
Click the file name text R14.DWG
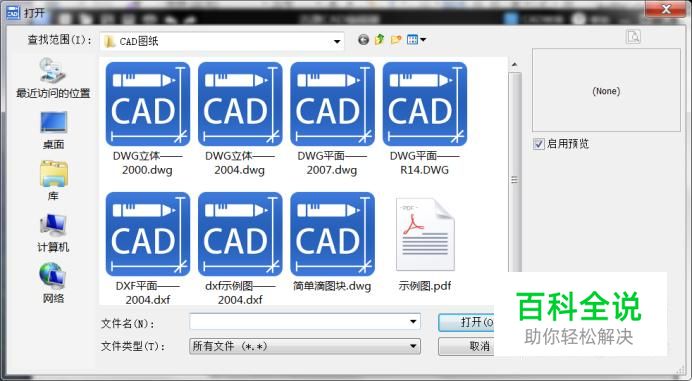(x=425, y=170)
